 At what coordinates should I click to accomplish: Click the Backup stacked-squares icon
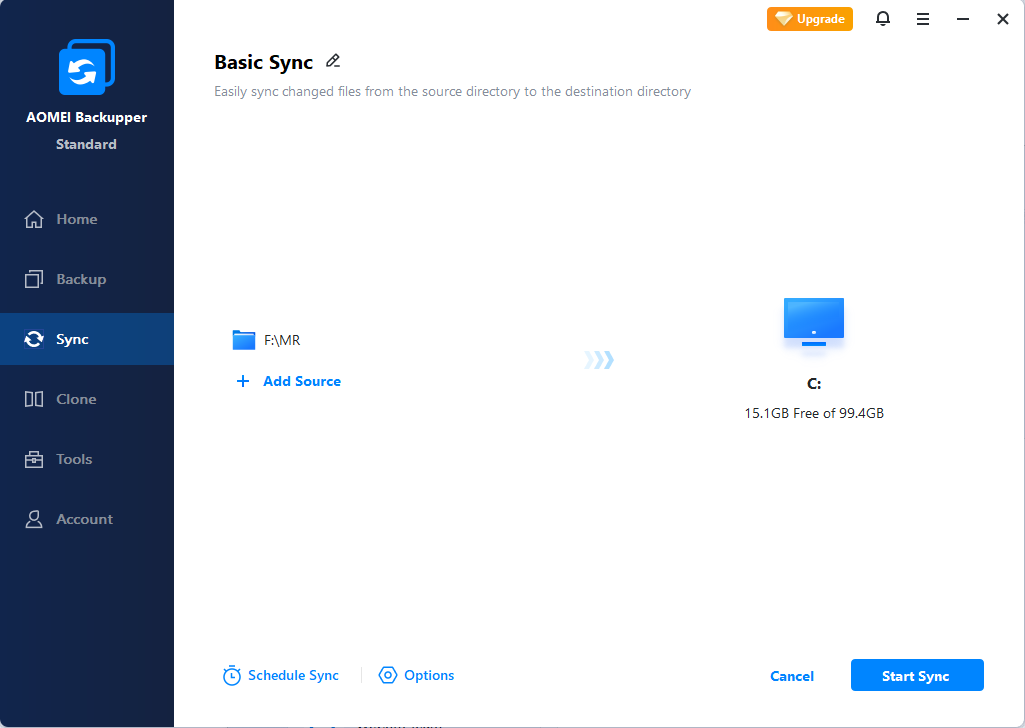point(34,279)
